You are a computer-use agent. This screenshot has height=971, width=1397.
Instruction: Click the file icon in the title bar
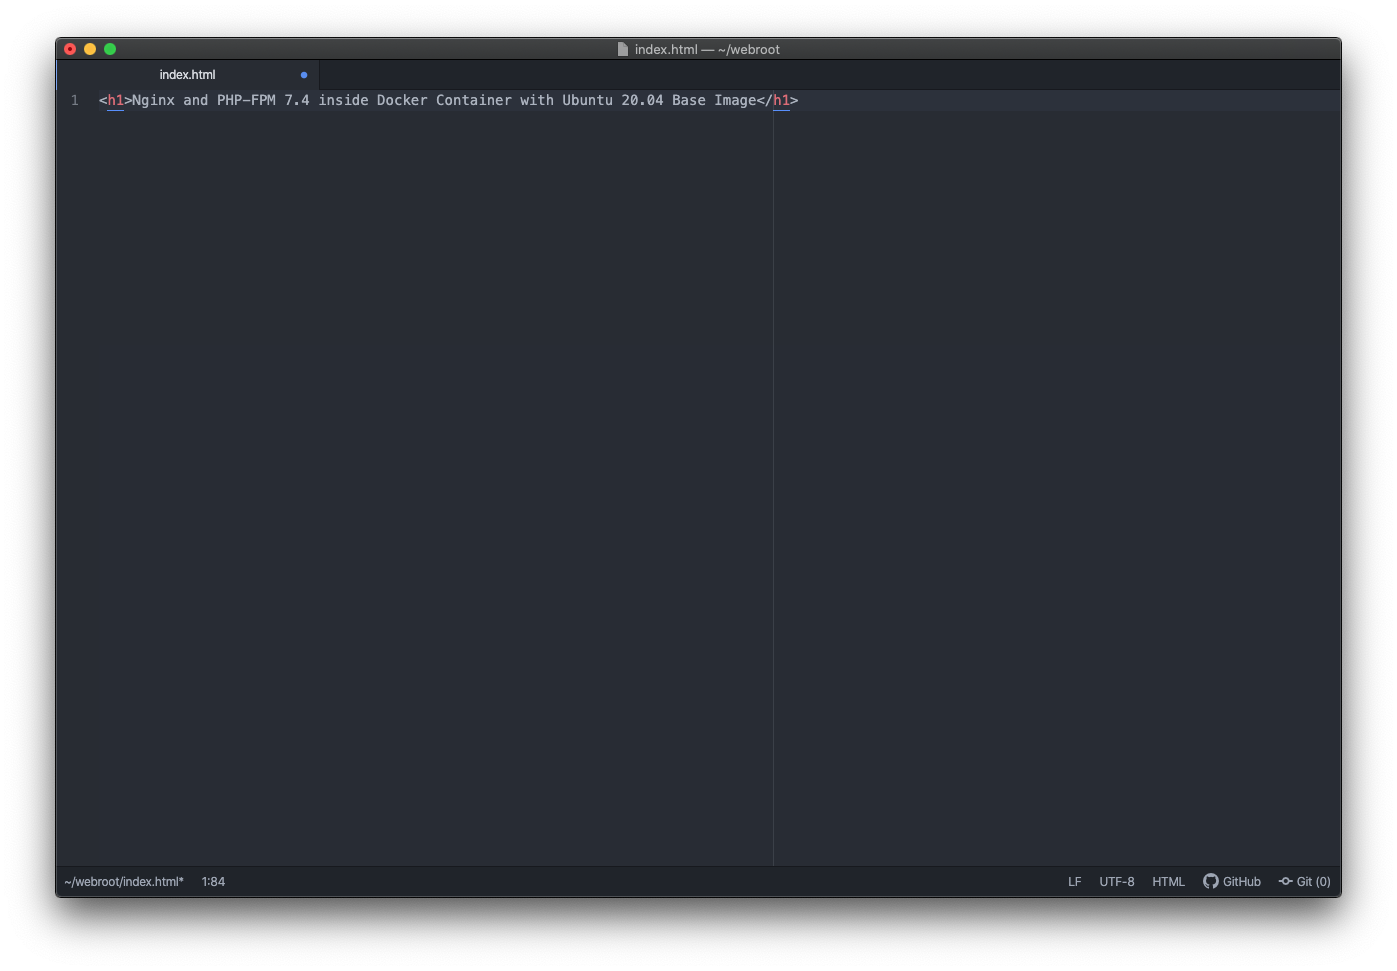(x=623, y=49)
